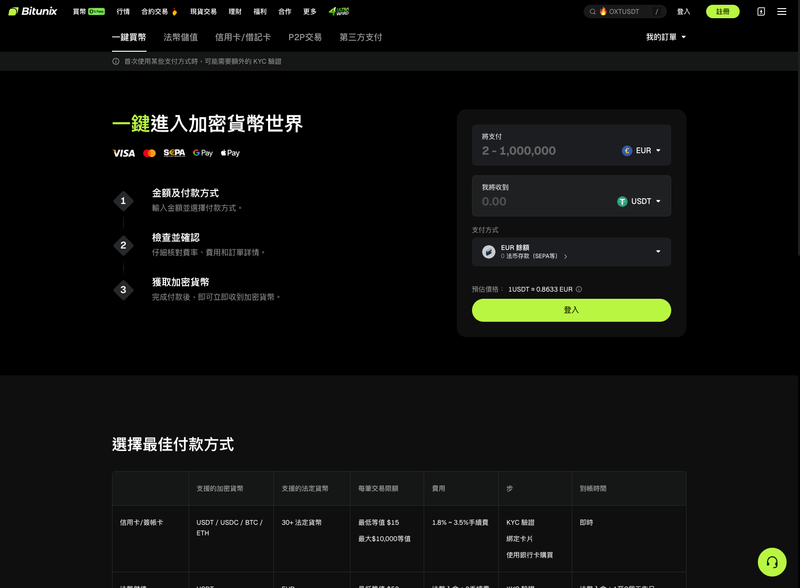Click the 金額及付款方式 step heading

click(185, 193)
